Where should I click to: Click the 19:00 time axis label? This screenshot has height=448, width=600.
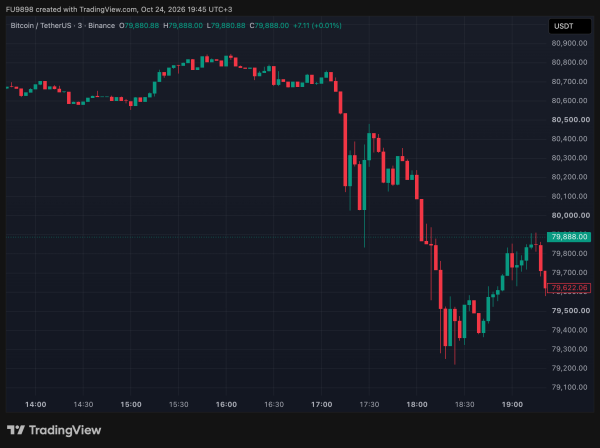pos(512,404)
